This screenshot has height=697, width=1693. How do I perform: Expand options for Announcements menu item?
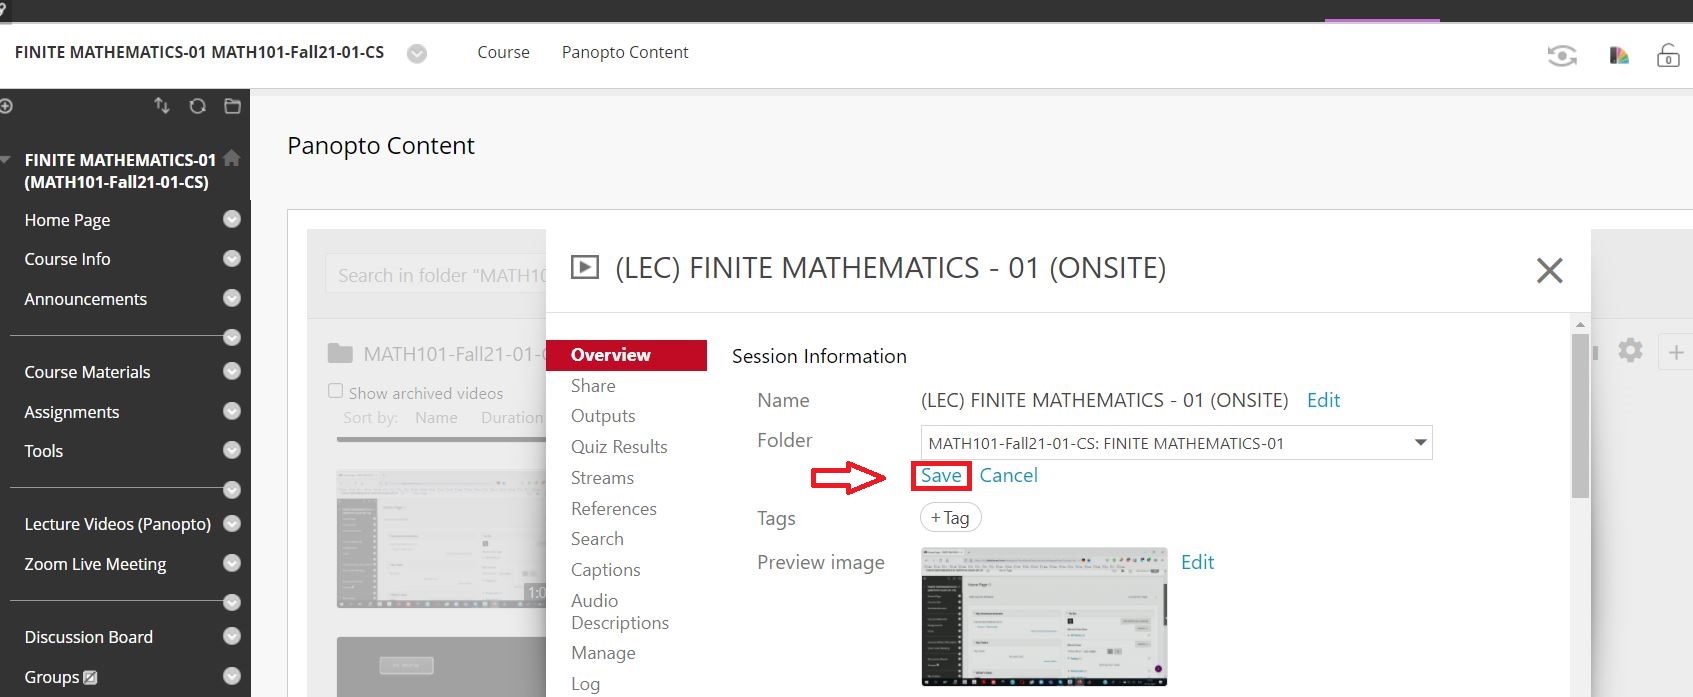232,298
